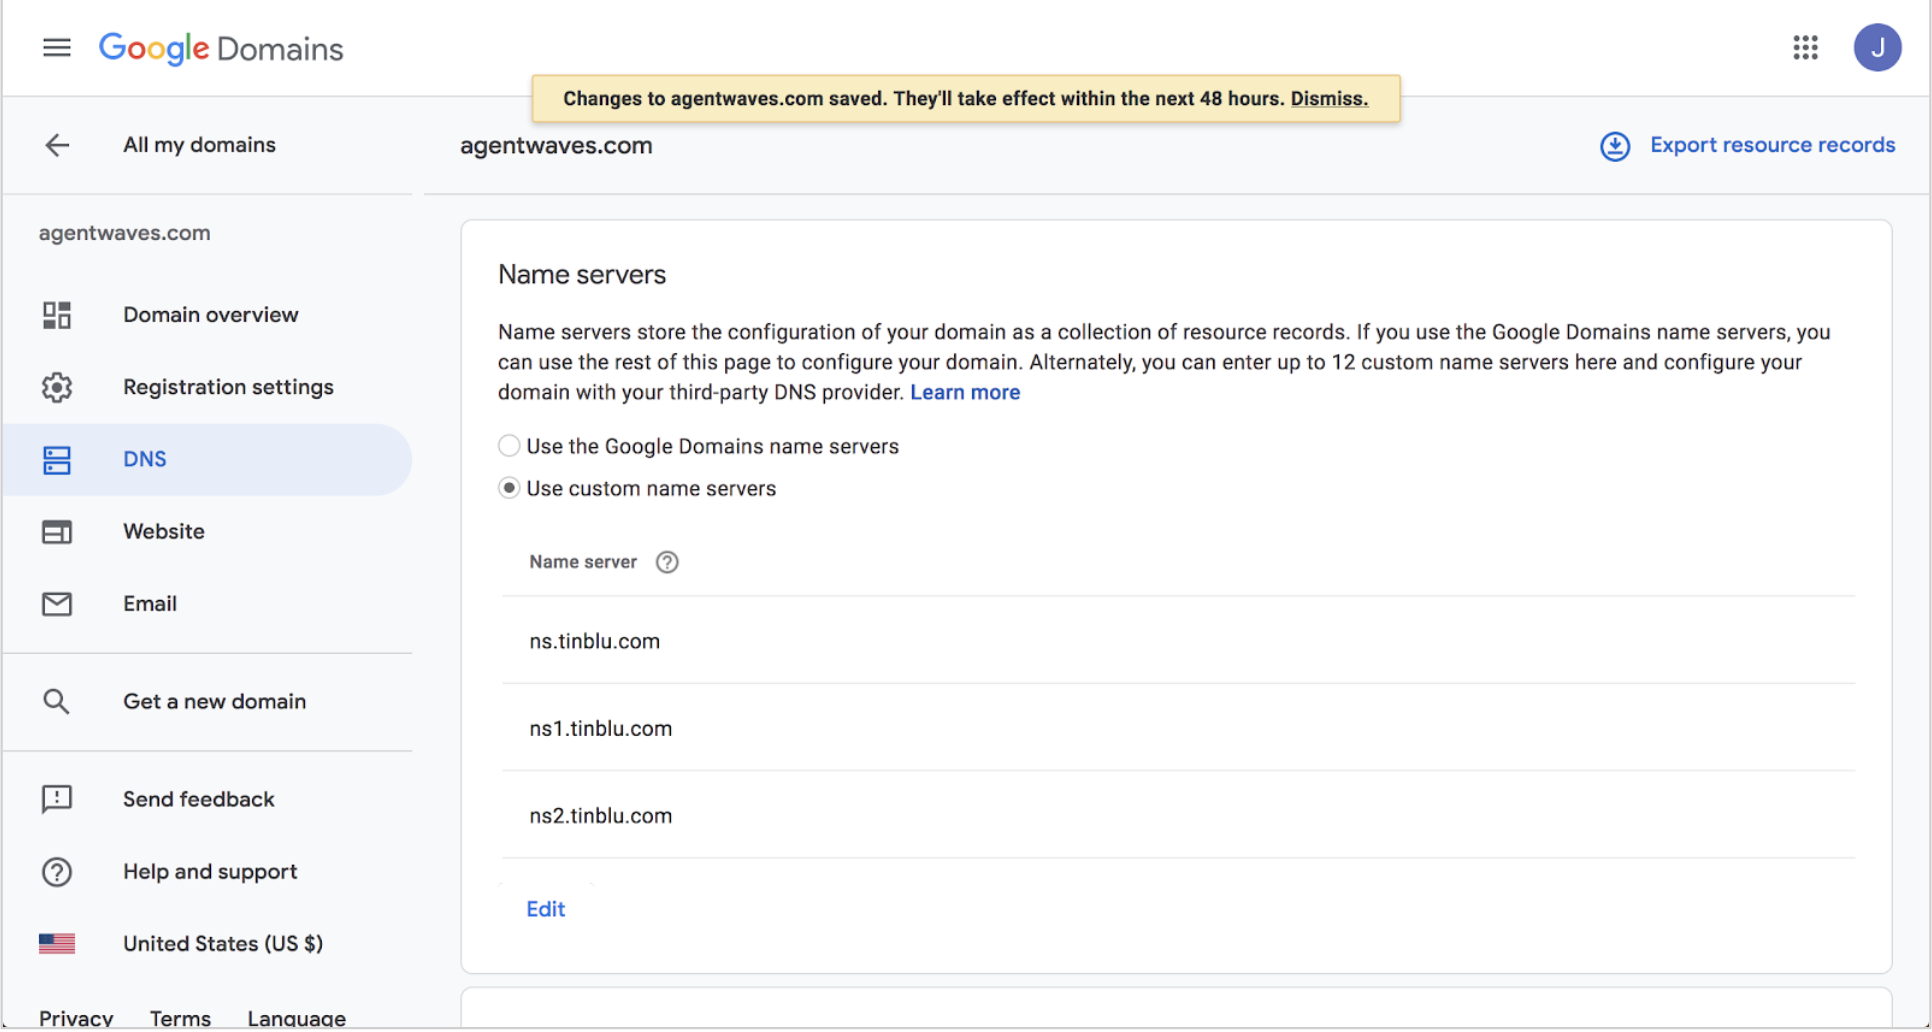
Task: Change United States (US $) region
Action: click(223, 943)
